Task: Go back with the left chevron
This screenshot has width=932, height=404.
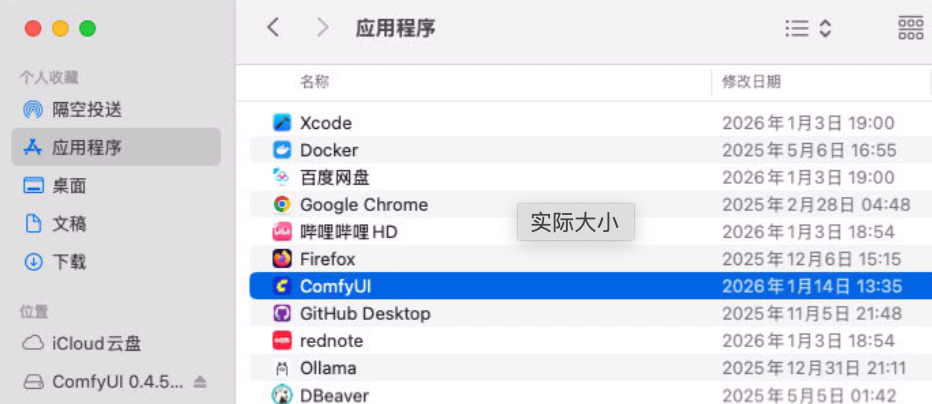Action: 273,28
